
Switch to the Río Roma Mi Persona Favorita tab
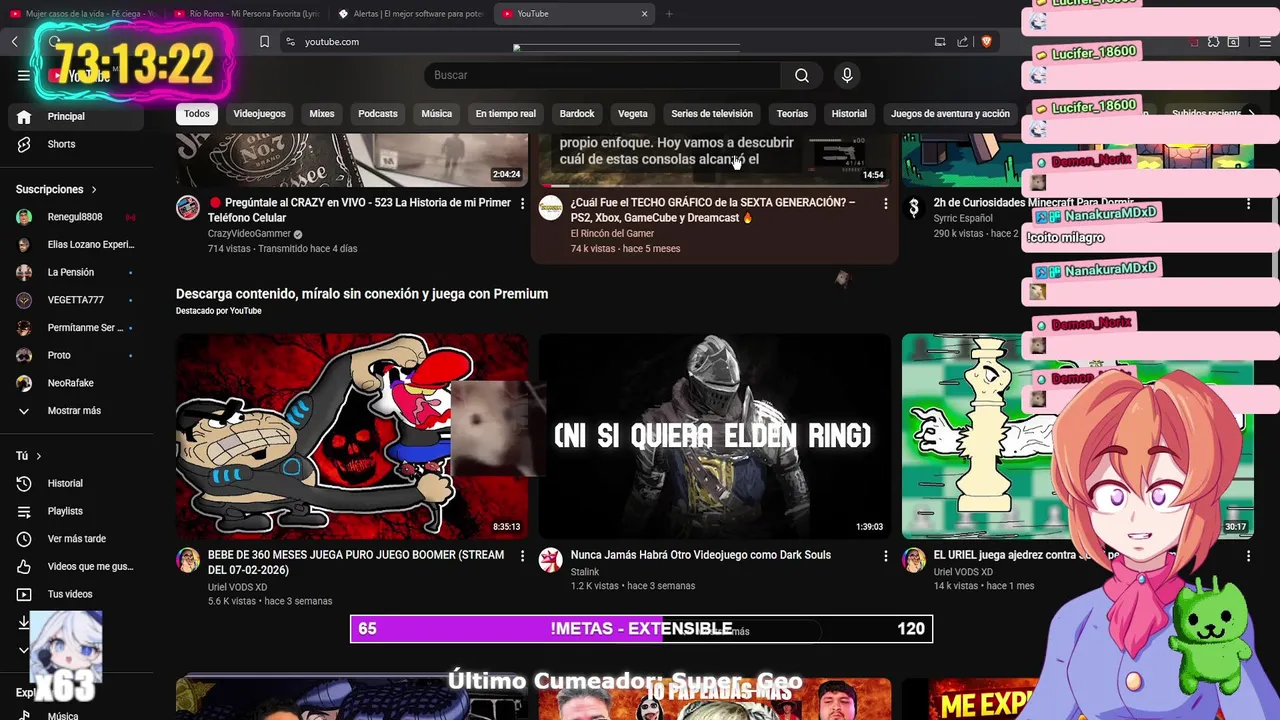[245, 14]
